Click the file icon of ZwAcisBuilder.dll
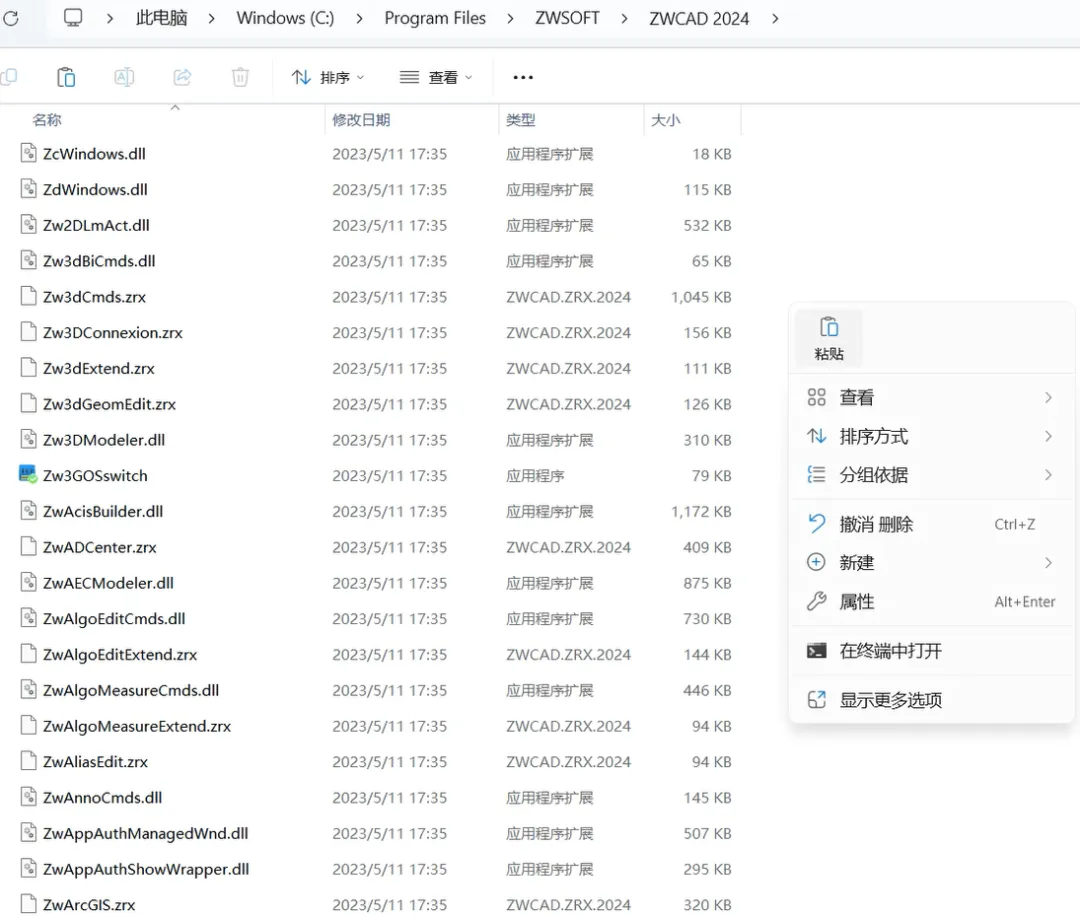Viewport: 1080px width, 917px height. (28, 511)
